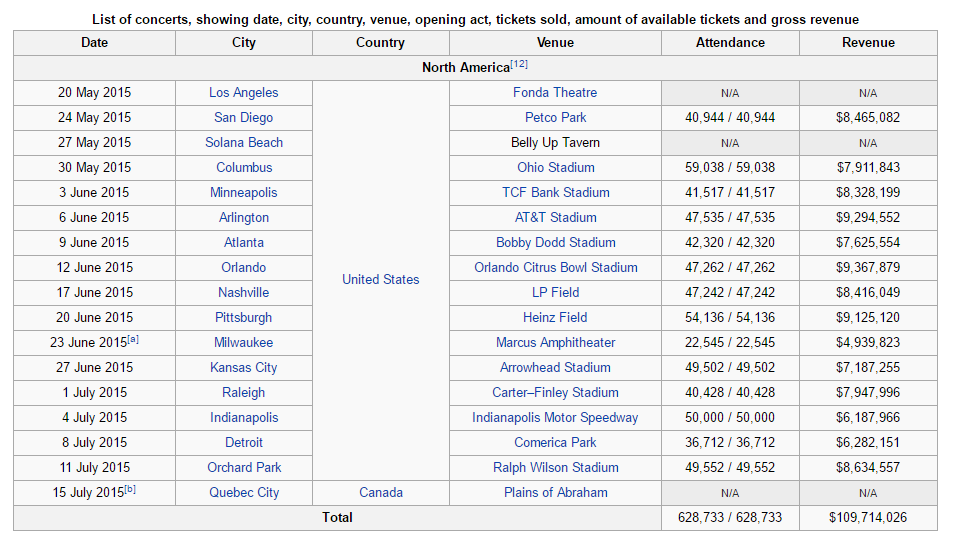The image size is (956, 538).
Task: Click reference [12] beside North America
Action: tap(519, 64)
